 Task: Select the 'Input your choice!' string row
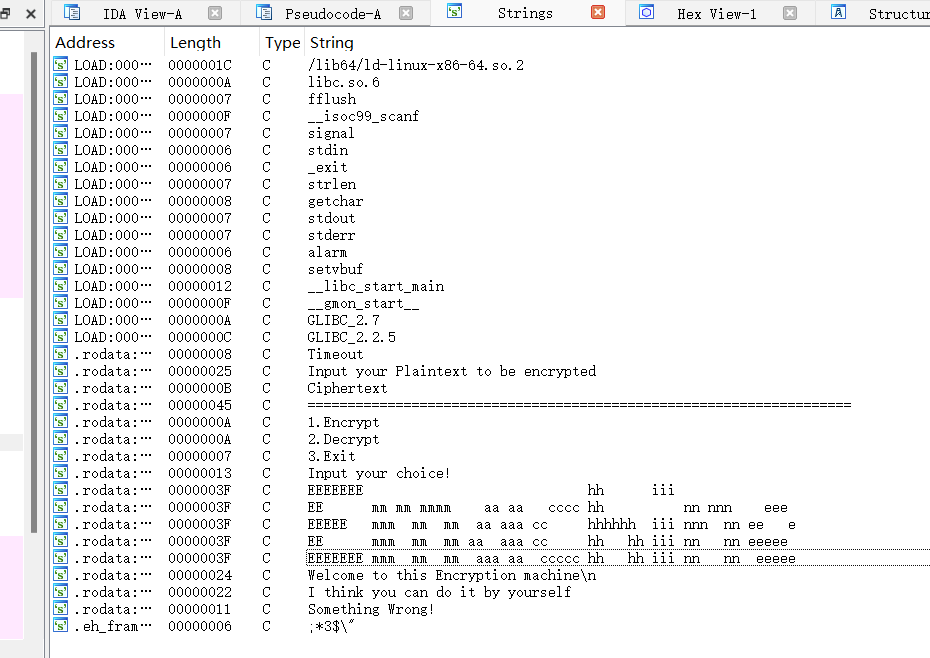click(x=379, y=473)
